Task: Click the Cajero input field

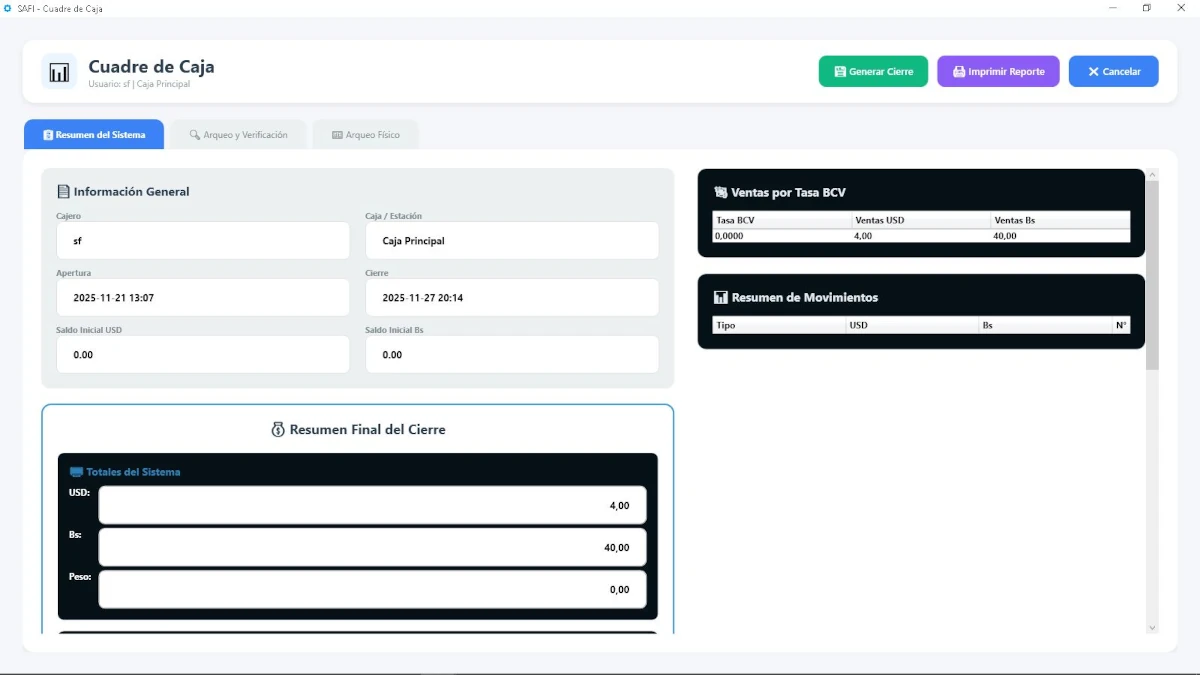Action: click(203, 241)
